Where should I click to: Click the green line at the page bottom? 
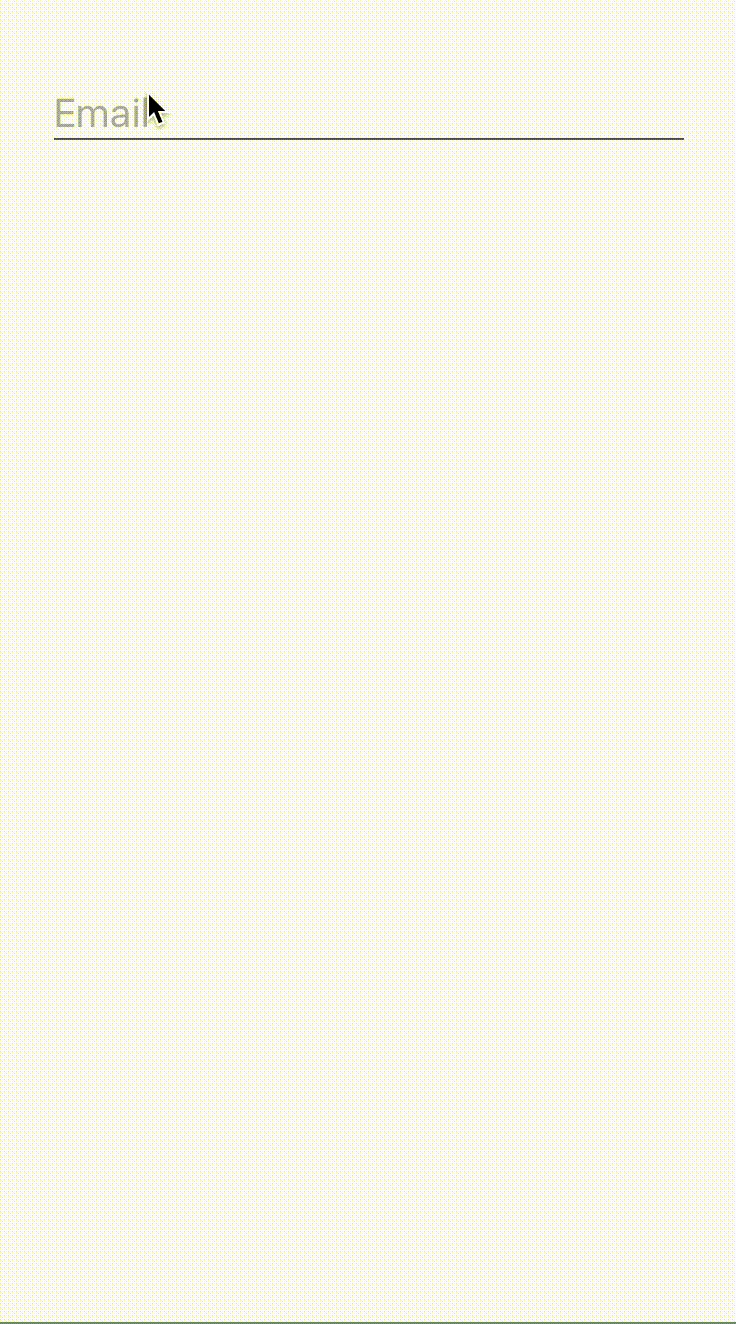pyautogui.click(x=368, y=1322)
